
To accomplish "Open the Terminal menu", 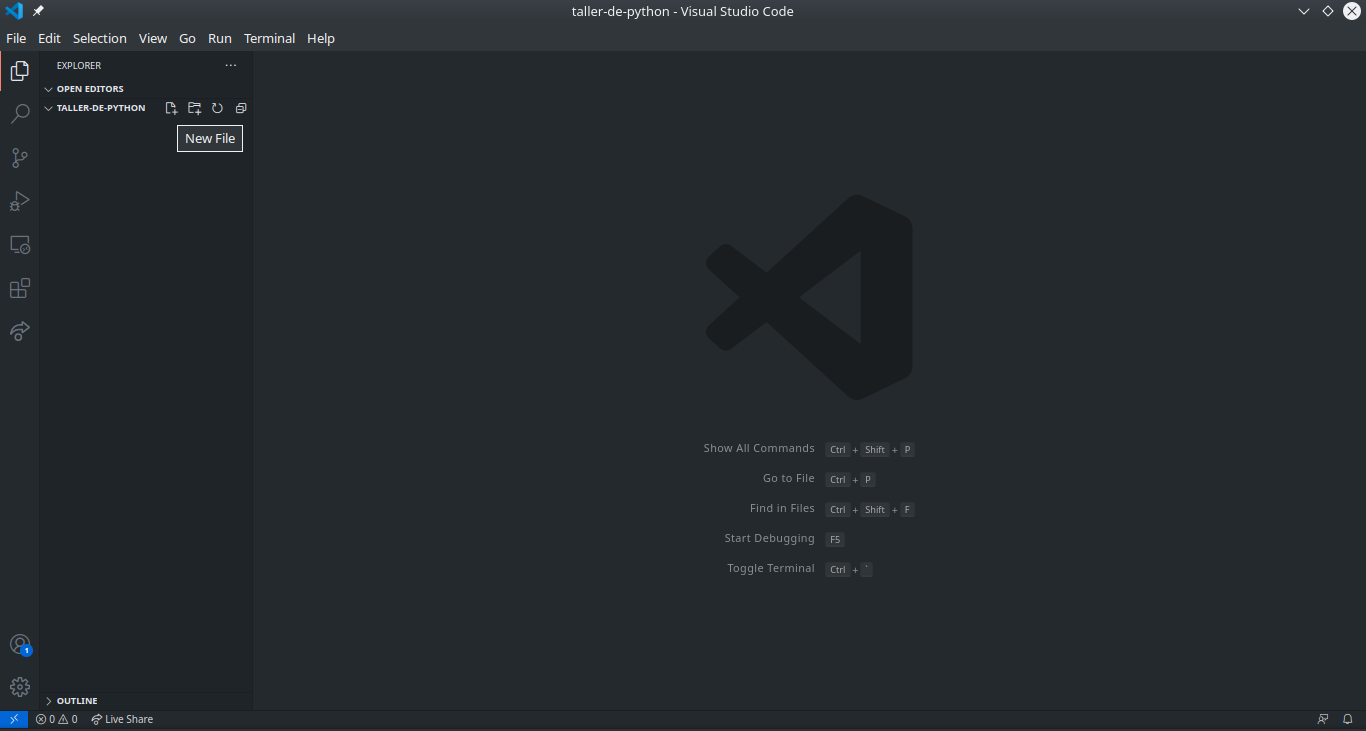I will pyautogui.click(x=269, y=38).
